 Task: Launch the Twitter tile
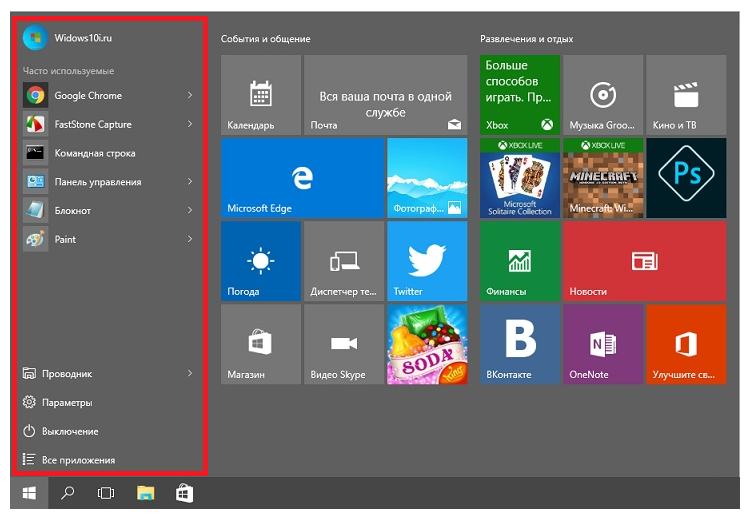point(426,261)
